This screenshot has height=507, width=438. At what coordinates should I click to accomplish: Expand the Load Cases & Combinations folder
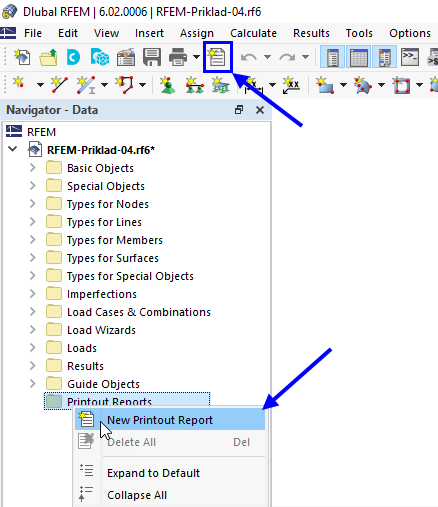32,311
